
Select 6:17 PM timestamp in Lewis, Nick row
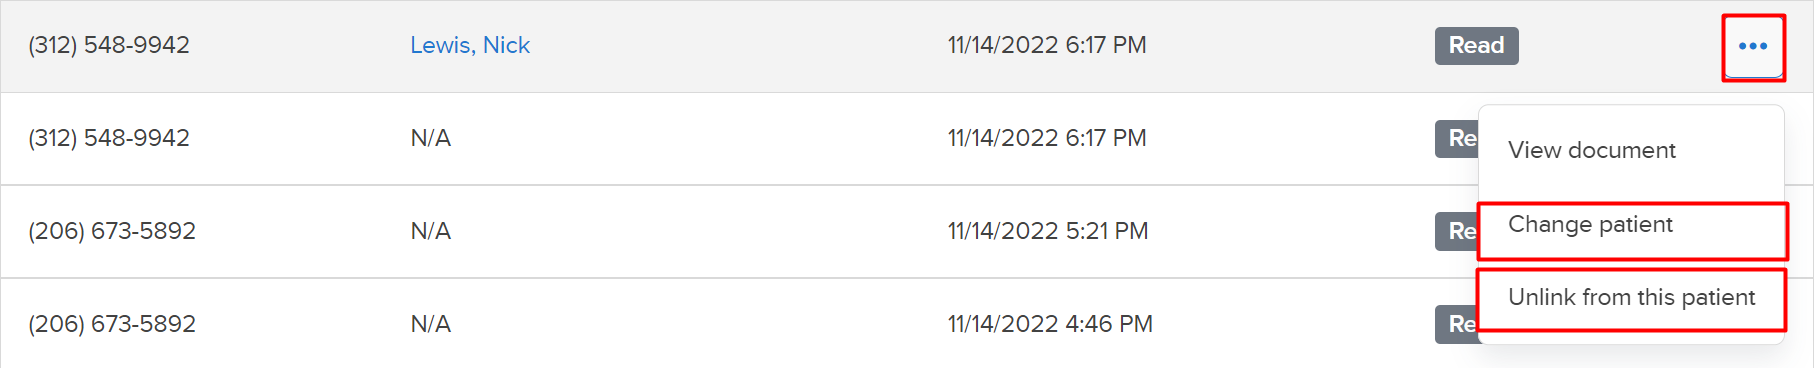point(1047,45)
